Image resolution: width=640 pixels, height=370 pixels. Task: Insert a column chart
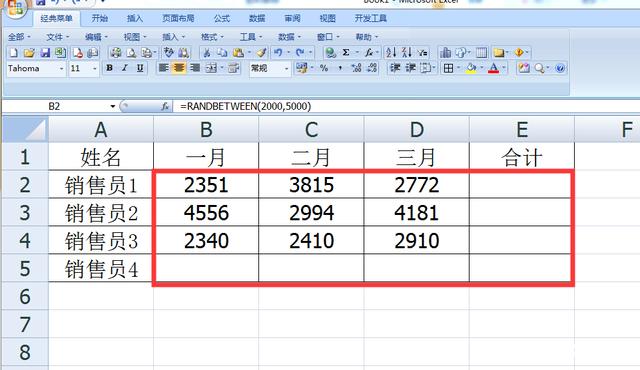click(x=445, y=53)
